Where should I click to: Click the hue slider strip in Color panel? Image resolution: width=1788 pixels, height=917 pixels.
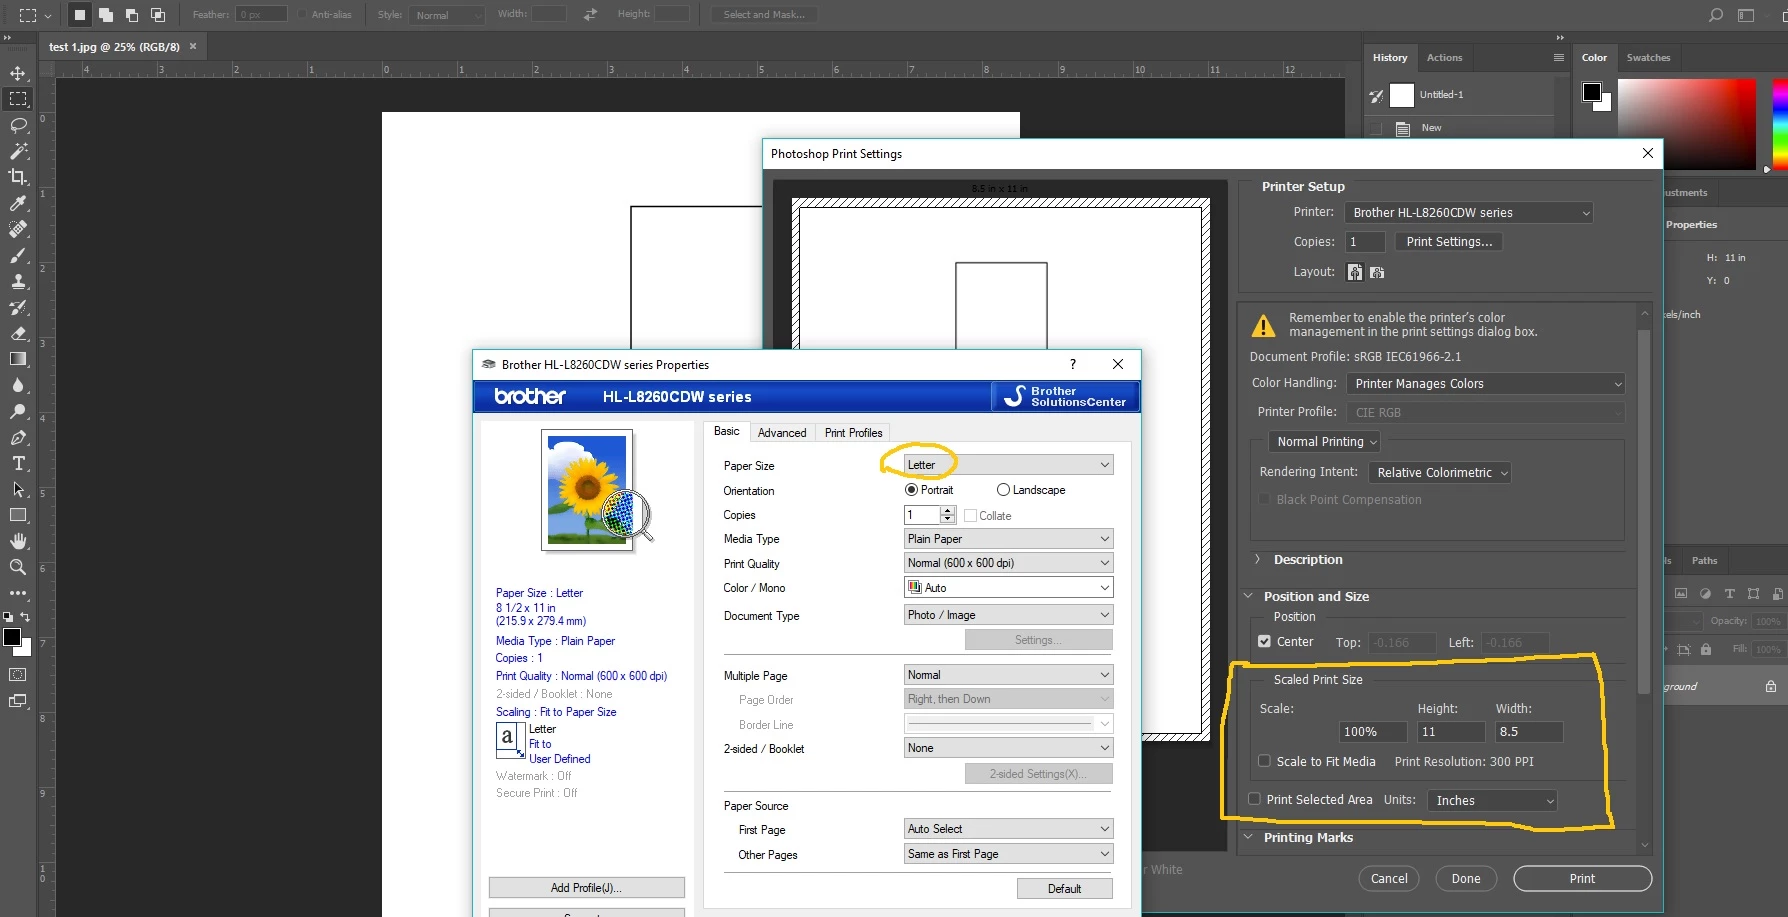(1780, 123)
